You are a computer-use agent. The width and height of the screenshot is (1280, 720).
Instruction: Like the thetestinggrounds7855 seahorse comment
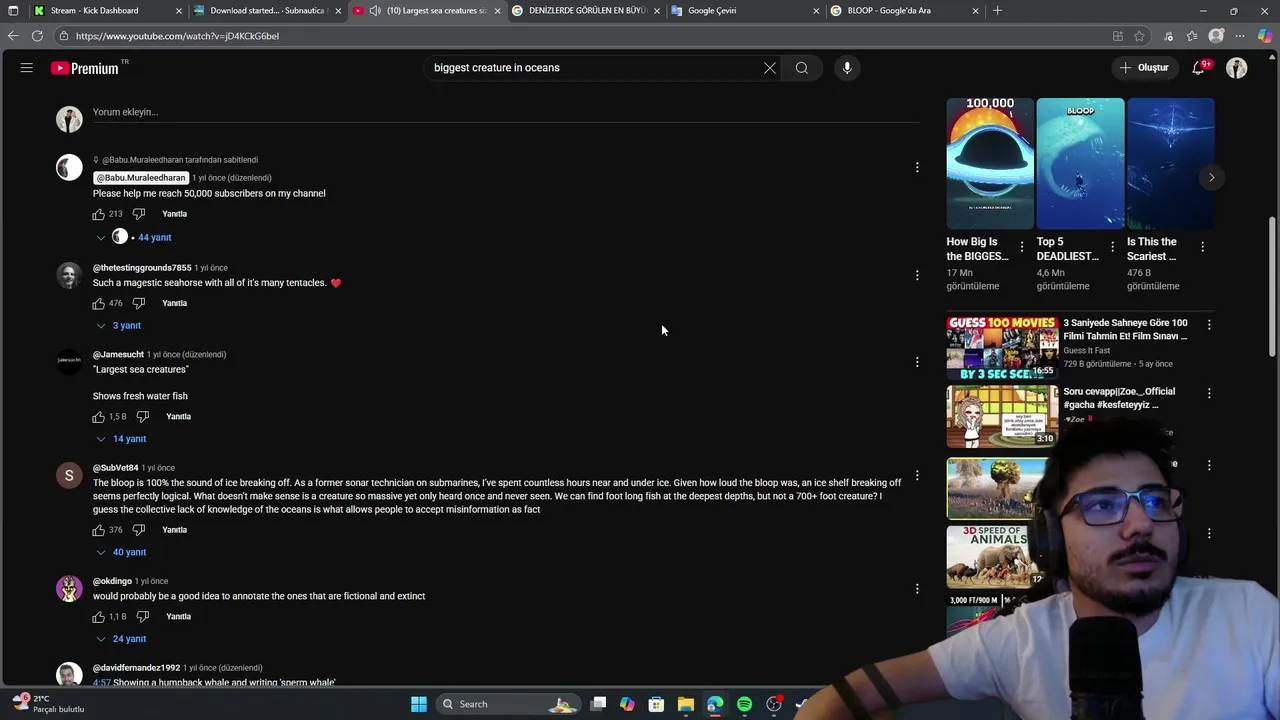pyautogui.click(x=99, y=303)
